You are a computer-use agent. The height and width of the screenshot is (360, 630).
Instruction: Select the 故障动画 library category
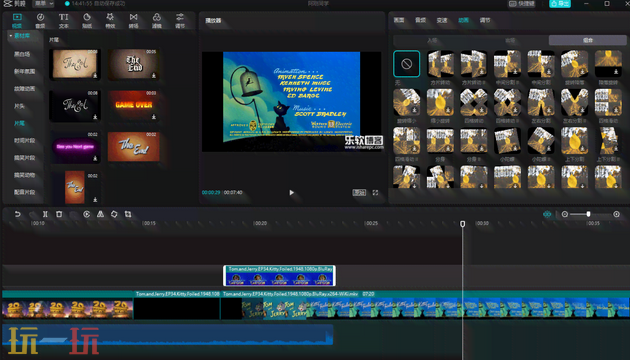pyautogui.click(x=25, y=88)
